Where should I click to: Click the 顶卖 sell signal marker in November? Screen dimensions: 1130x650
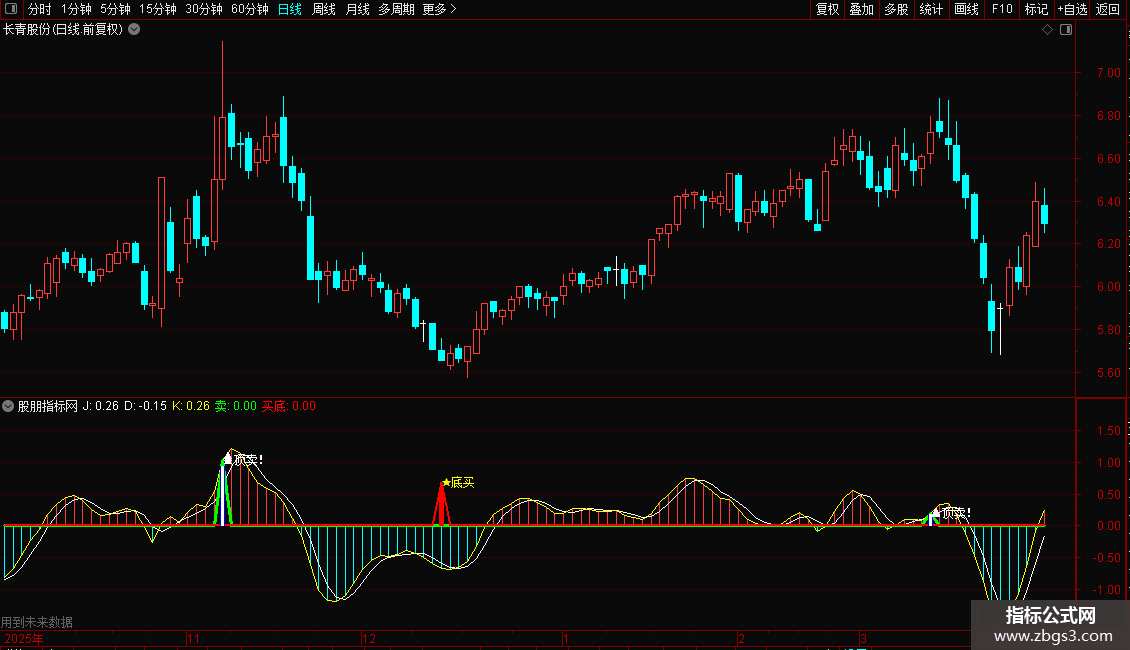[x=243, y=459]
